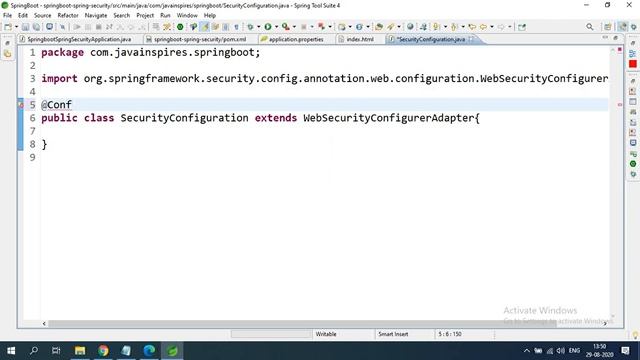
Task: Toggle Mark Occurrences highlighted toolbar button
Action: point(204,27)
